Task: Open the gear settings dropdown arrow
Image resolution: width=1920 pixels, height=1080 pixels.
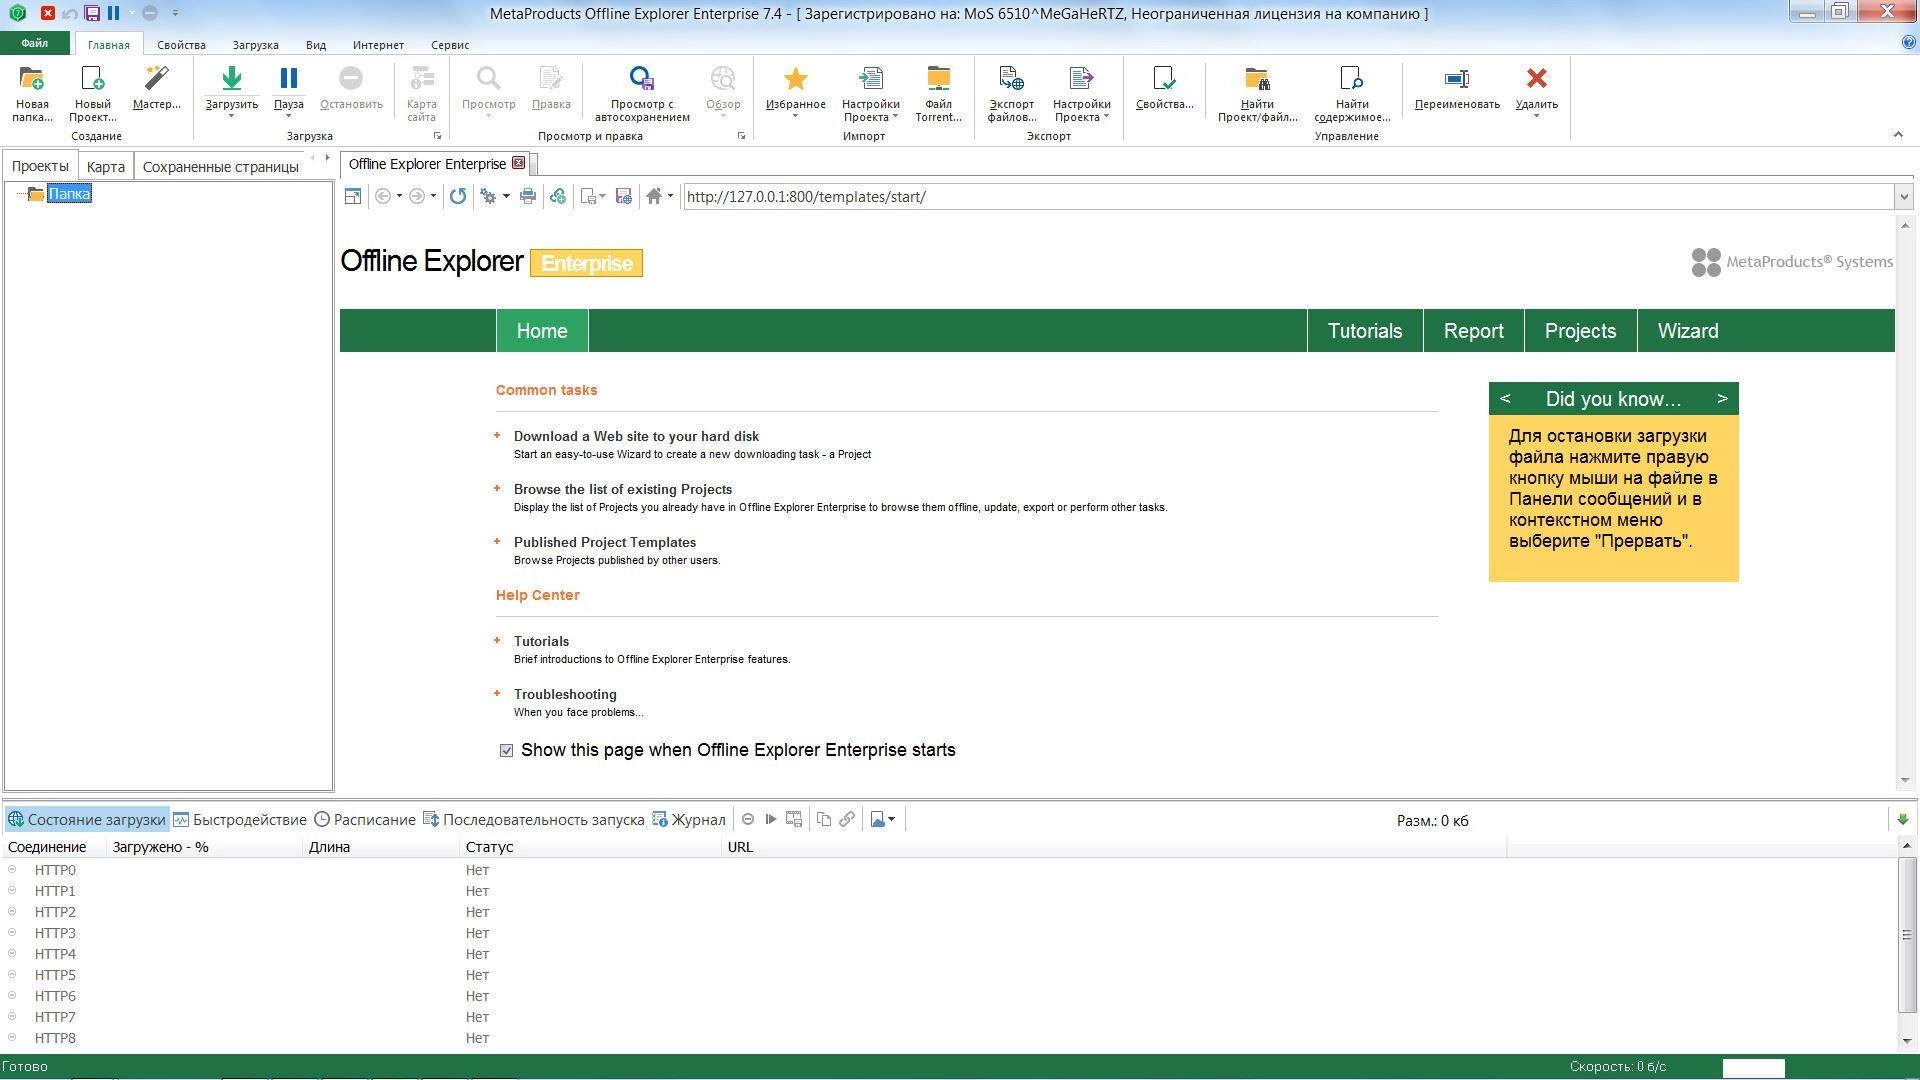Action: 506,196
